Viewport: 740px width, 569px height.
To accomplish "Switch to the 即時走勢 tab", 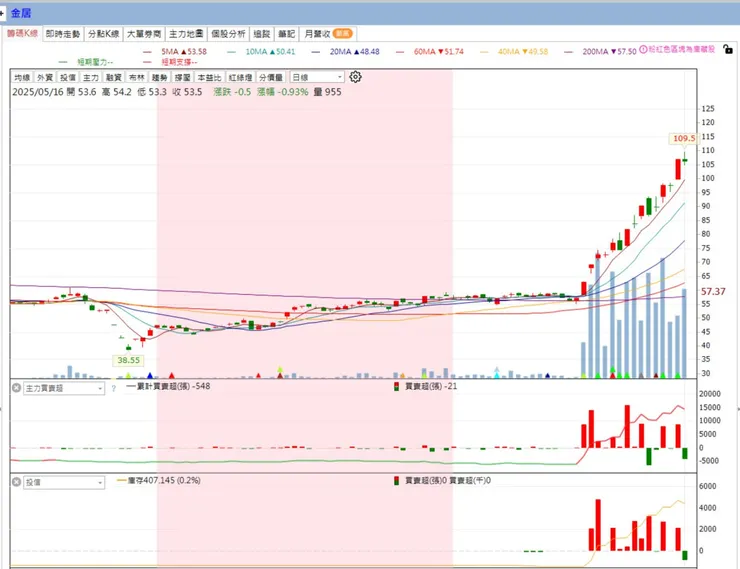I will [63, 34].
